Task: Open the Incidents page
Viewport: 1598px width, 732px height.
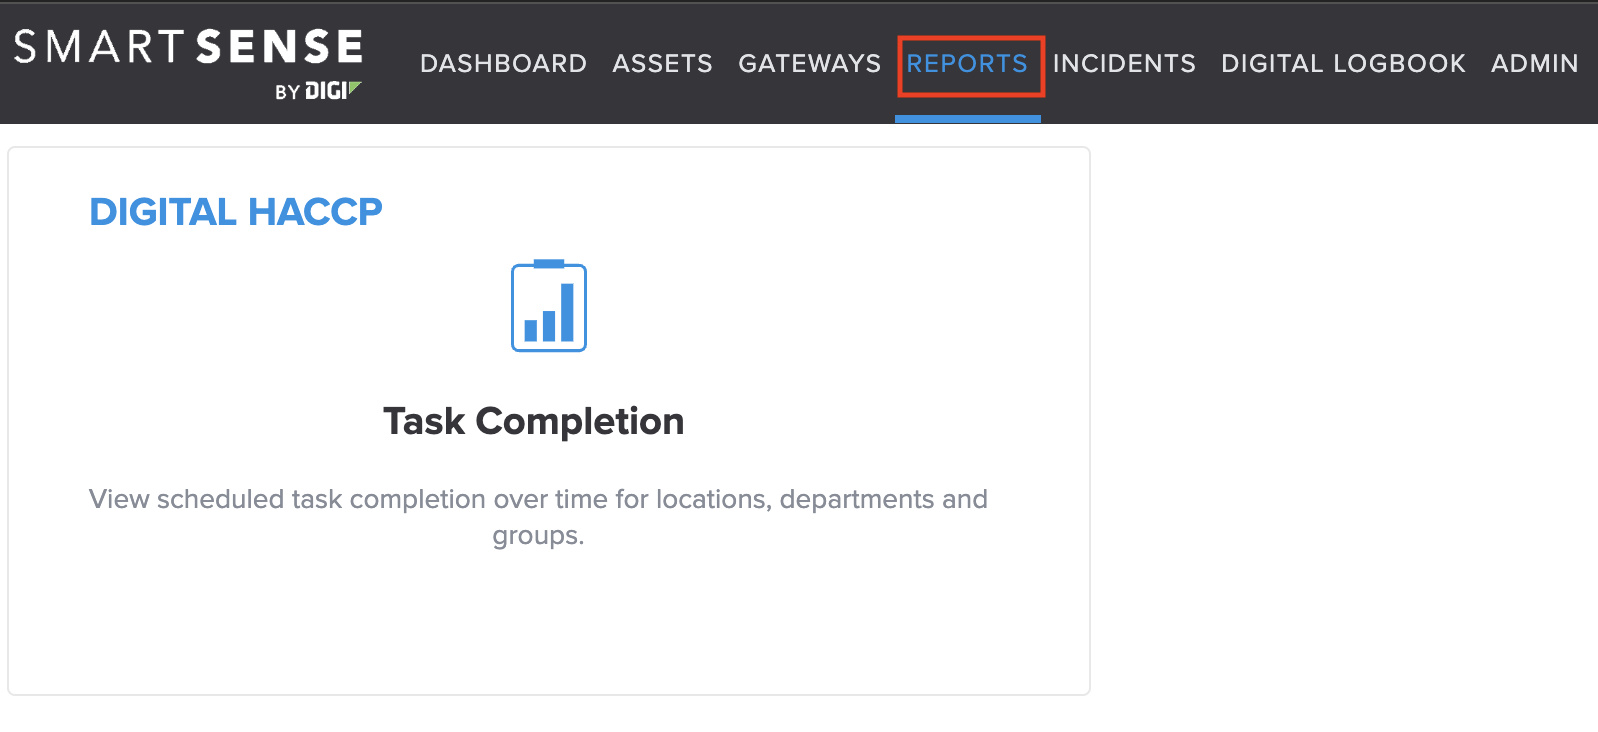Action: click(1124, 64)
